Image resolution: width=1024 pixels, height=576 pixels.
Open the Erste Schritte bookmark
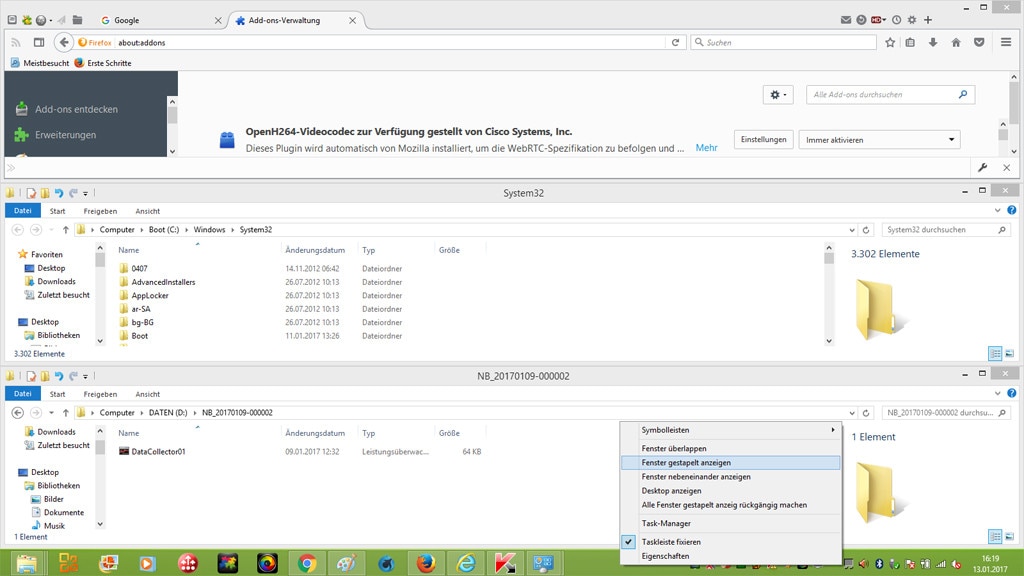pyautogui.click(x=103, y=63)
